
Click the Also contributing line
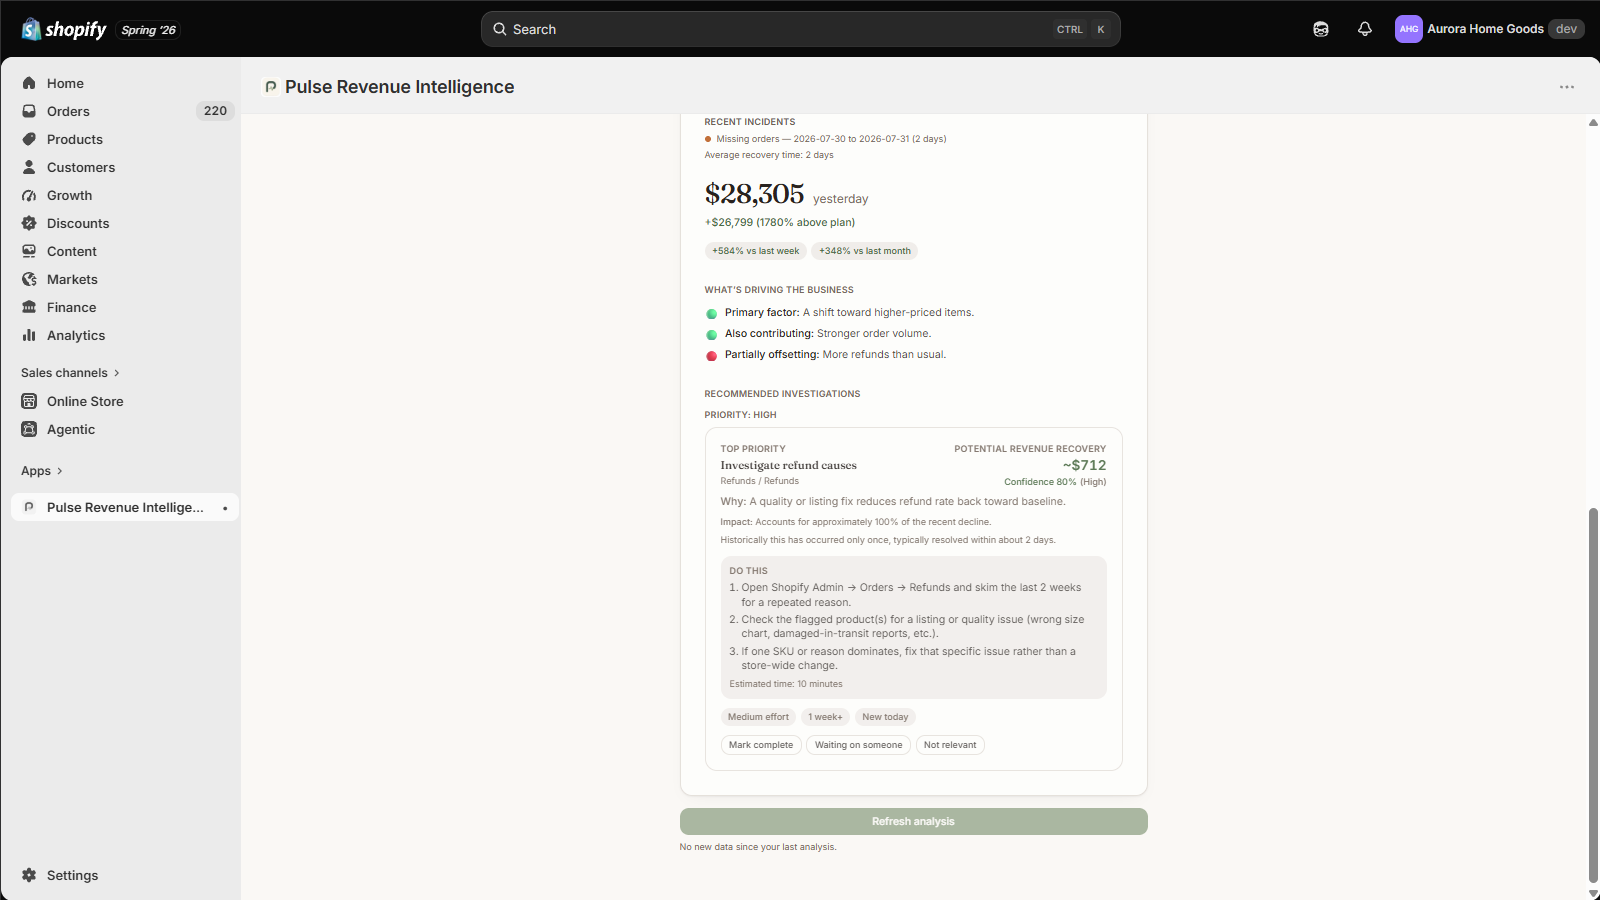[x=818, y=334]
